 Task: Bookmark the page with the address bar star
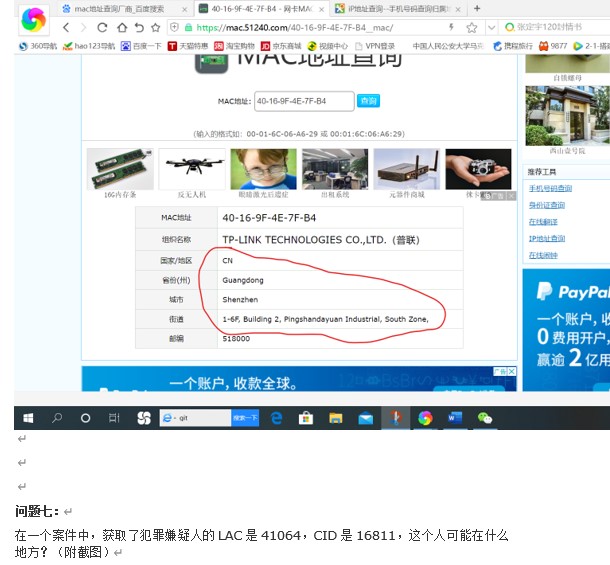coord(472,27)
